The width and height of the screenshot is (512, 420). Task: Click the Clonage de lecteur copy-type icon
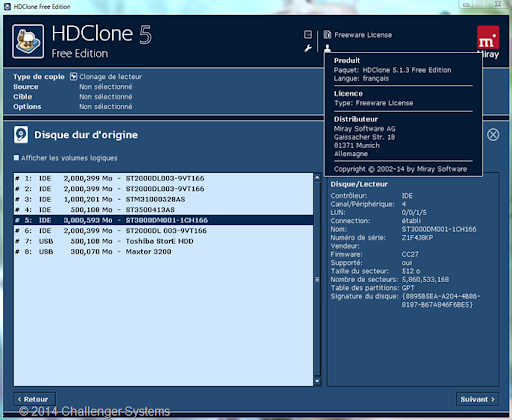pyautogui.click(x=73, y=77)
